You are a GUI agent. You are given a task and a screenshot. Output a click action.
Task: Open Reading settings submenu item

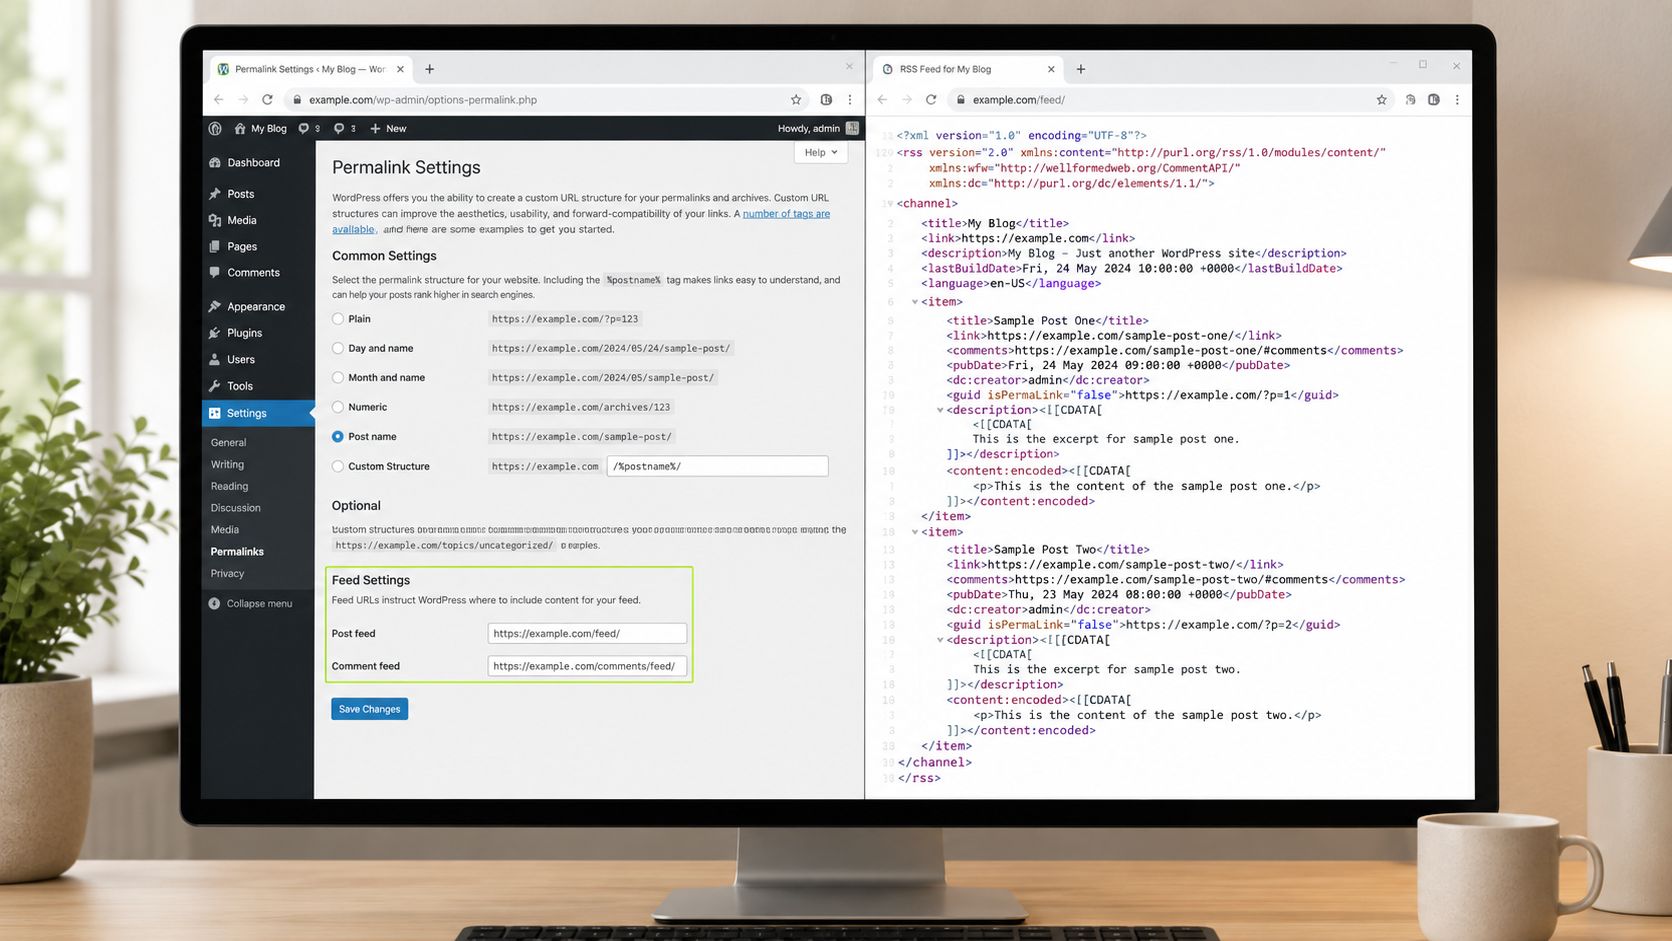(x=229, y=486)
